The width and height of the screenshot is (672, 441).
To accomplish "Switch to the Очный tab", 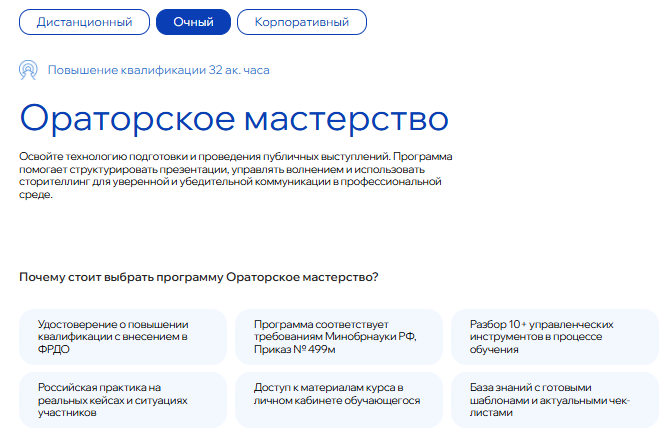I will pos(193,21).
